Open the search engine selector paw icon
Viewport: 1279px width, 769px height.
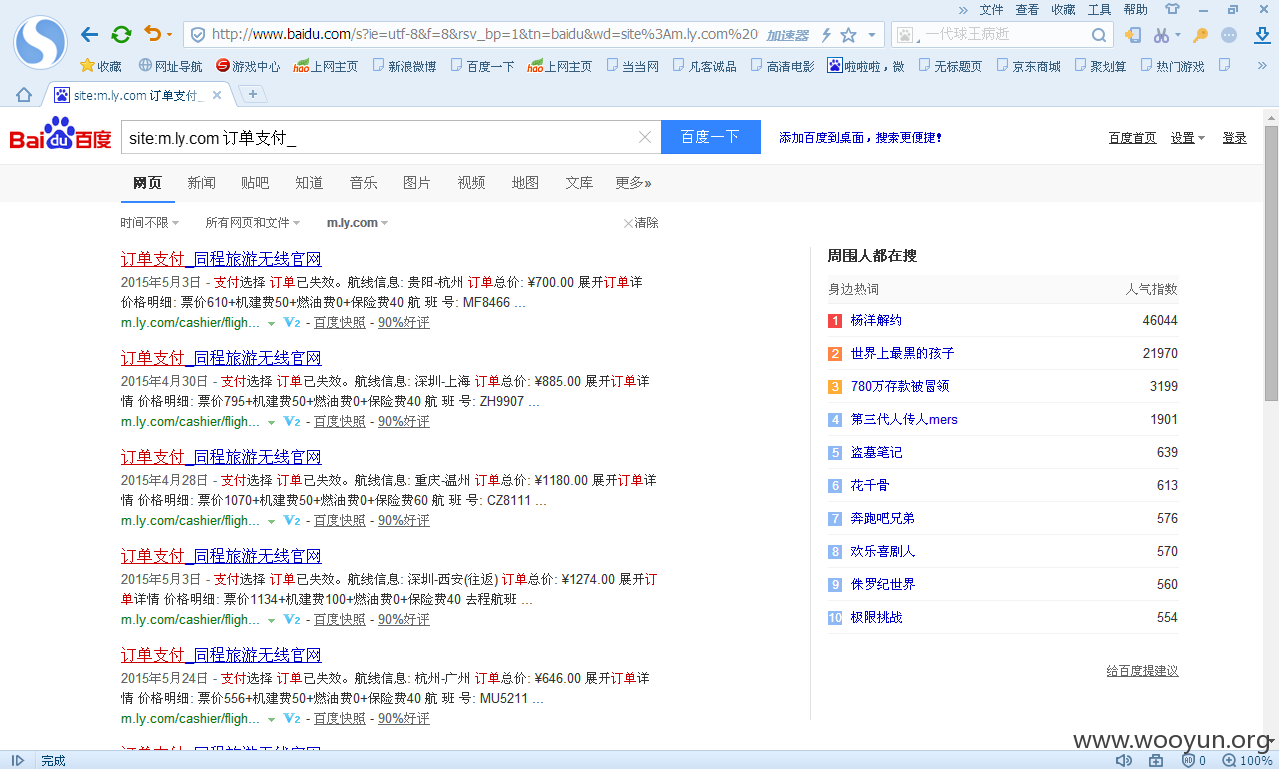coord(906,35)
